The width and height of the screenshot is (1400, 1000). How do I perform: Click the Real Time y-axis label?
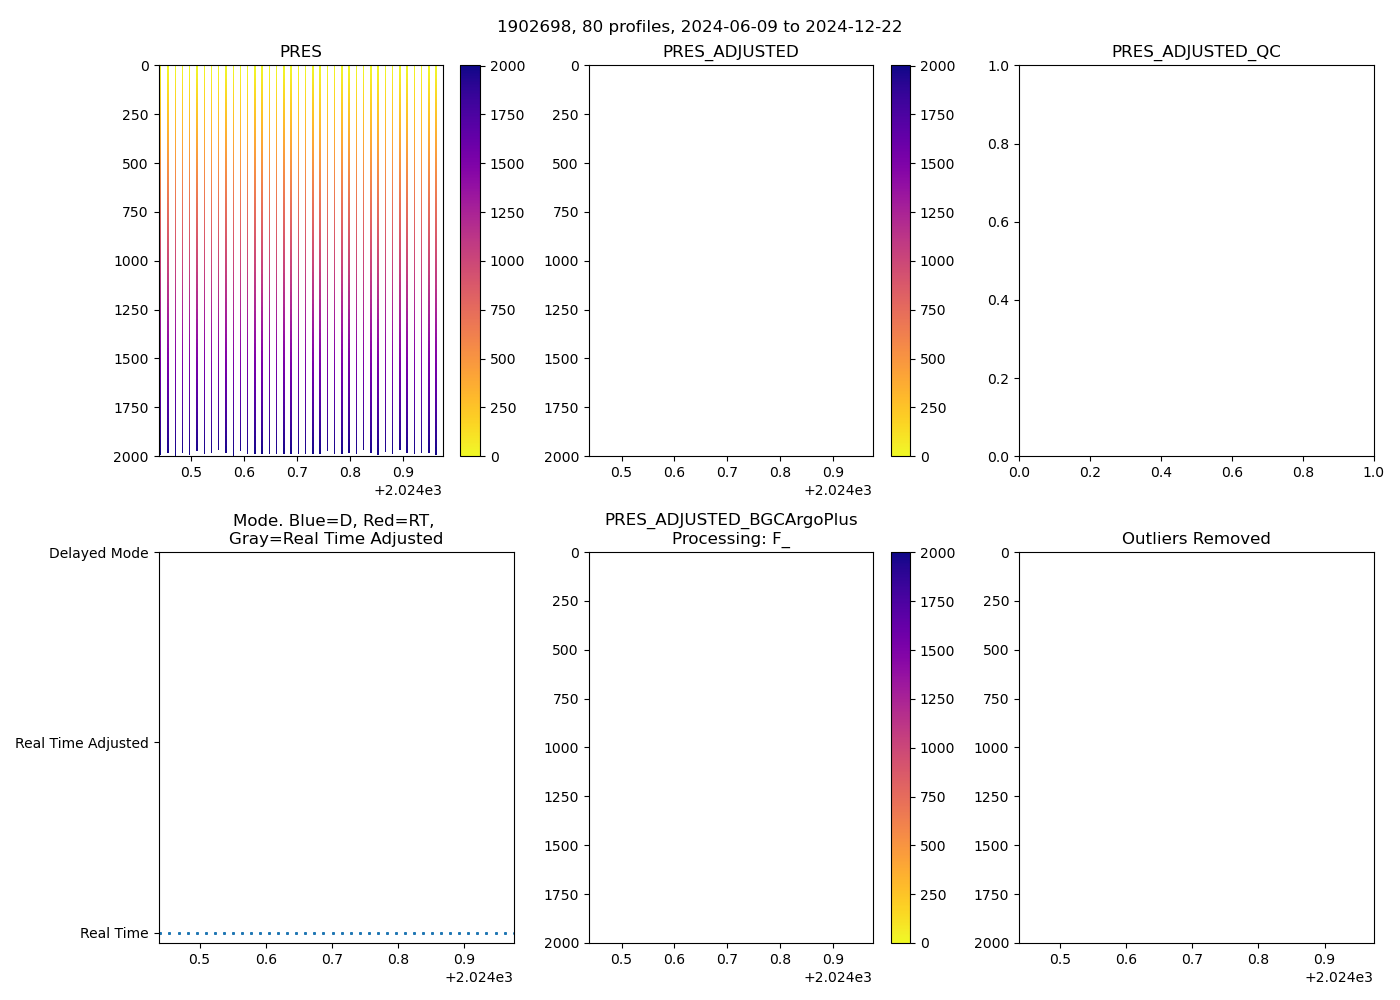(x=114, y=933)
